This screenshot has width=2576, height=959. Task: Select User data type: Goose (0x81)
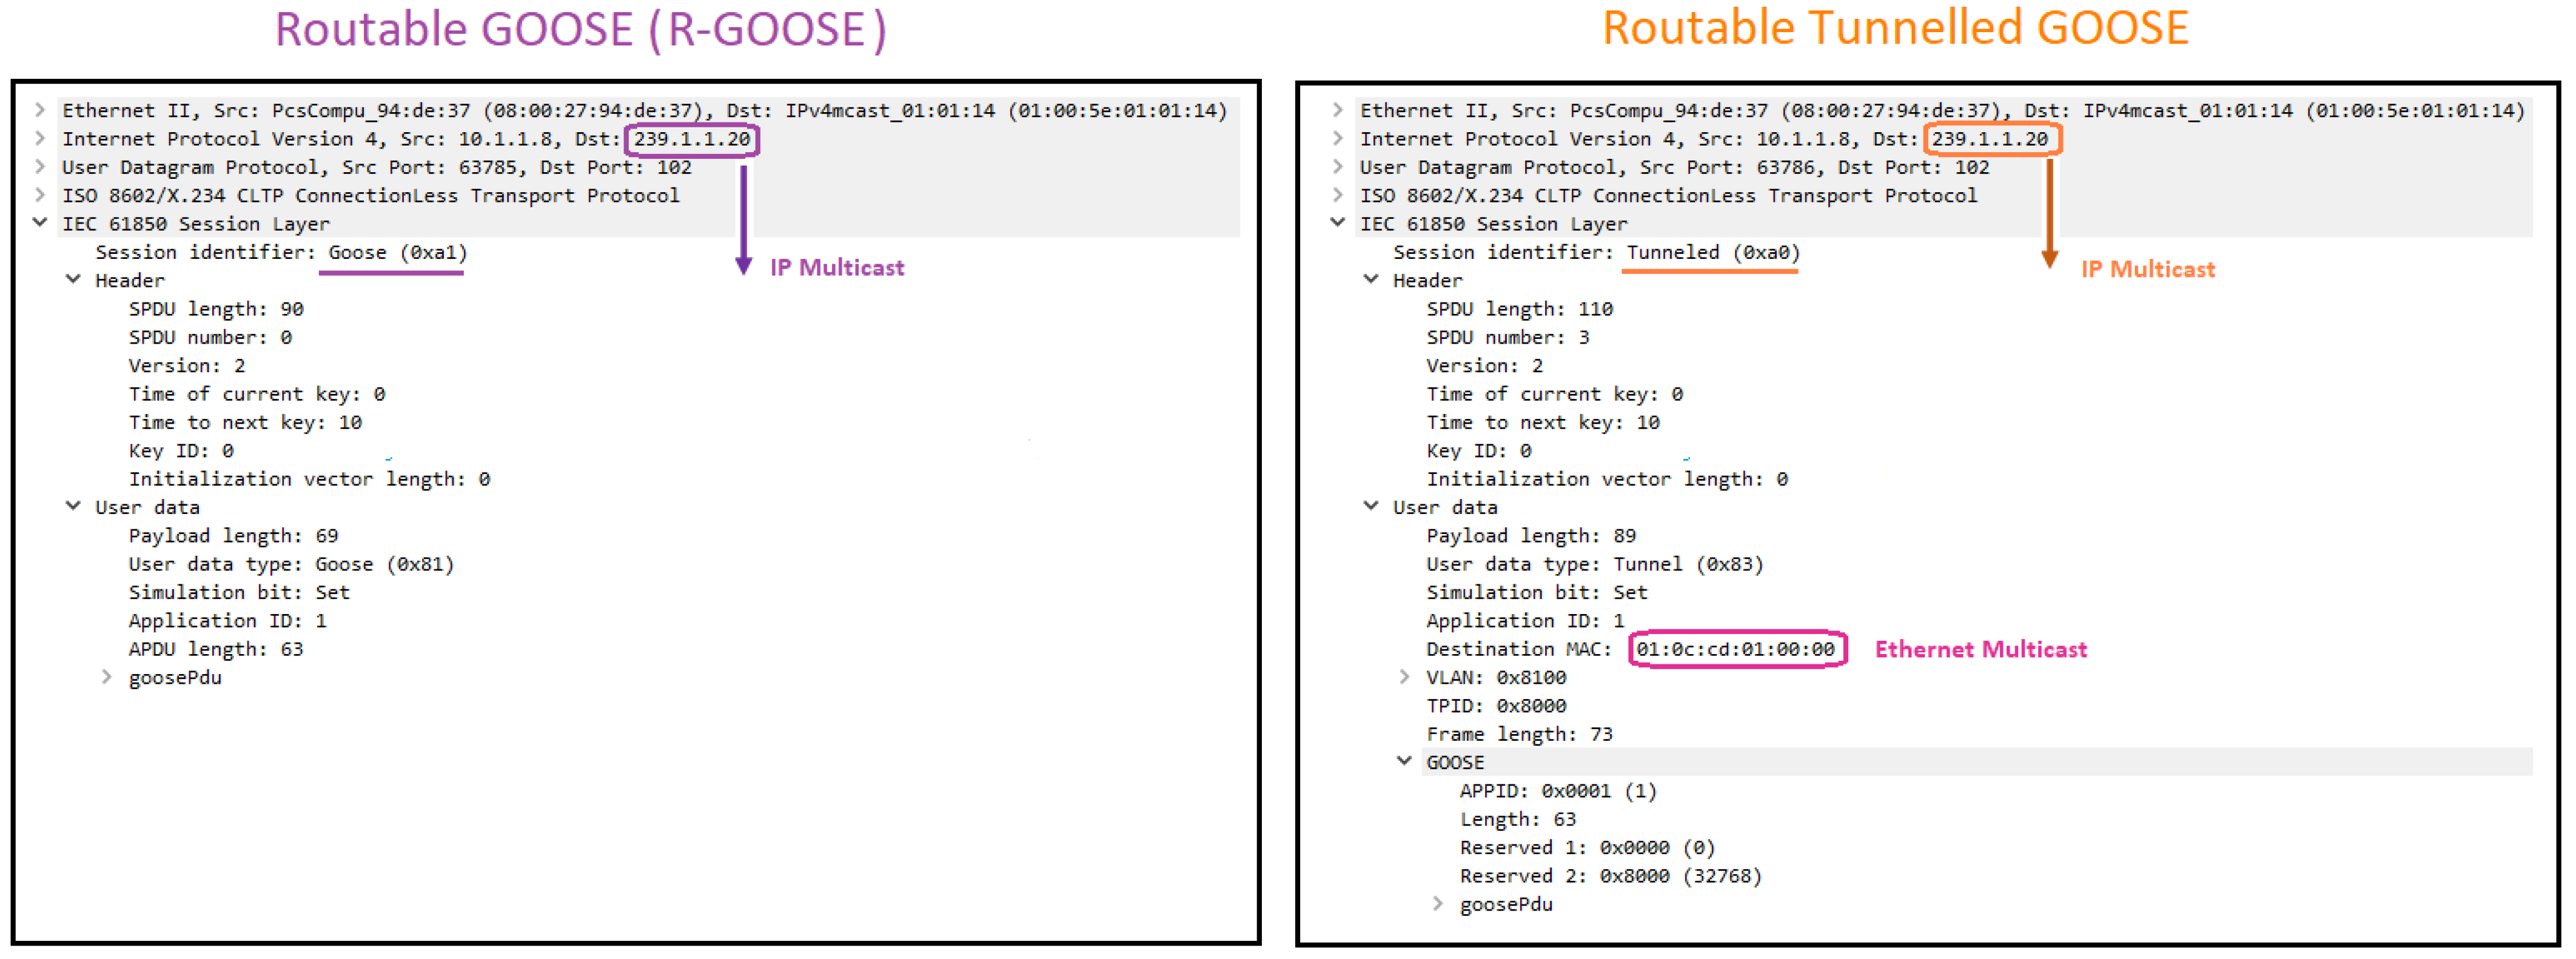[291, 564]
